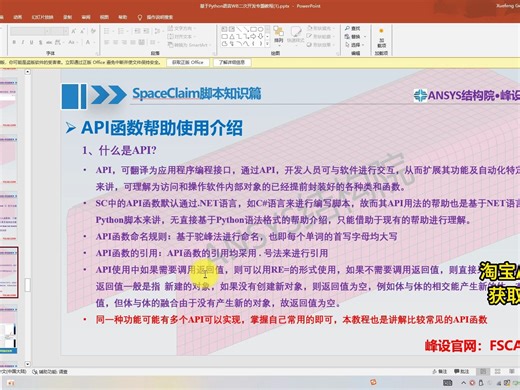Screen dimensions: 520x390
Task: Click Find in Editing group
Action: [x=353, y=28]
